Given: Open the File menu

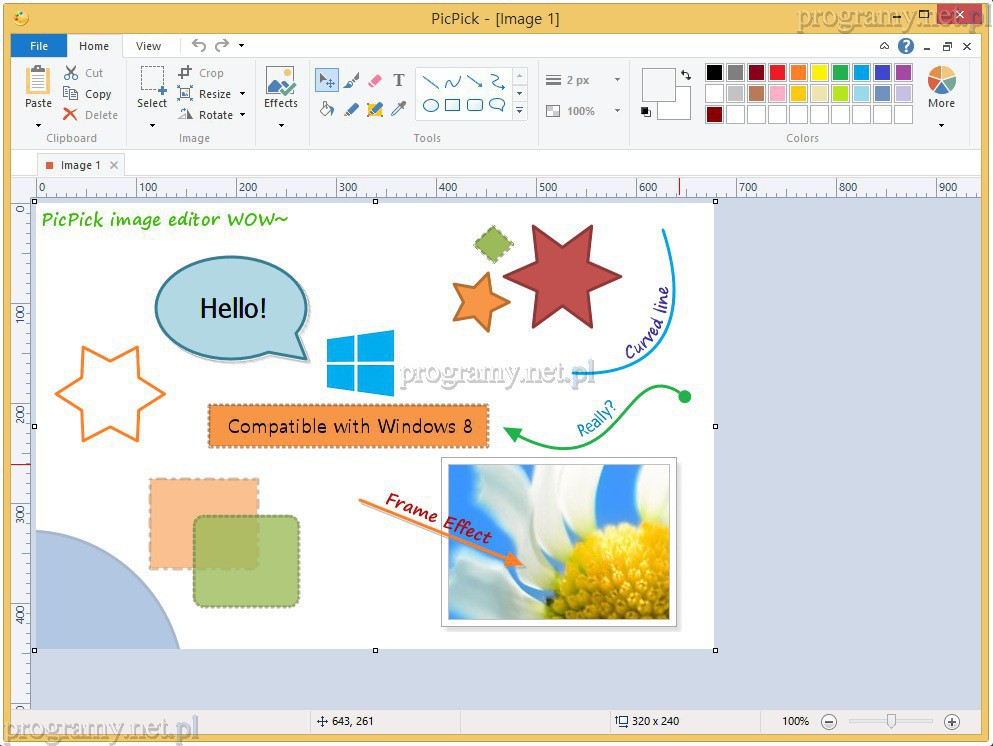Looking at the screenshot, I should [x=39, y=46].
